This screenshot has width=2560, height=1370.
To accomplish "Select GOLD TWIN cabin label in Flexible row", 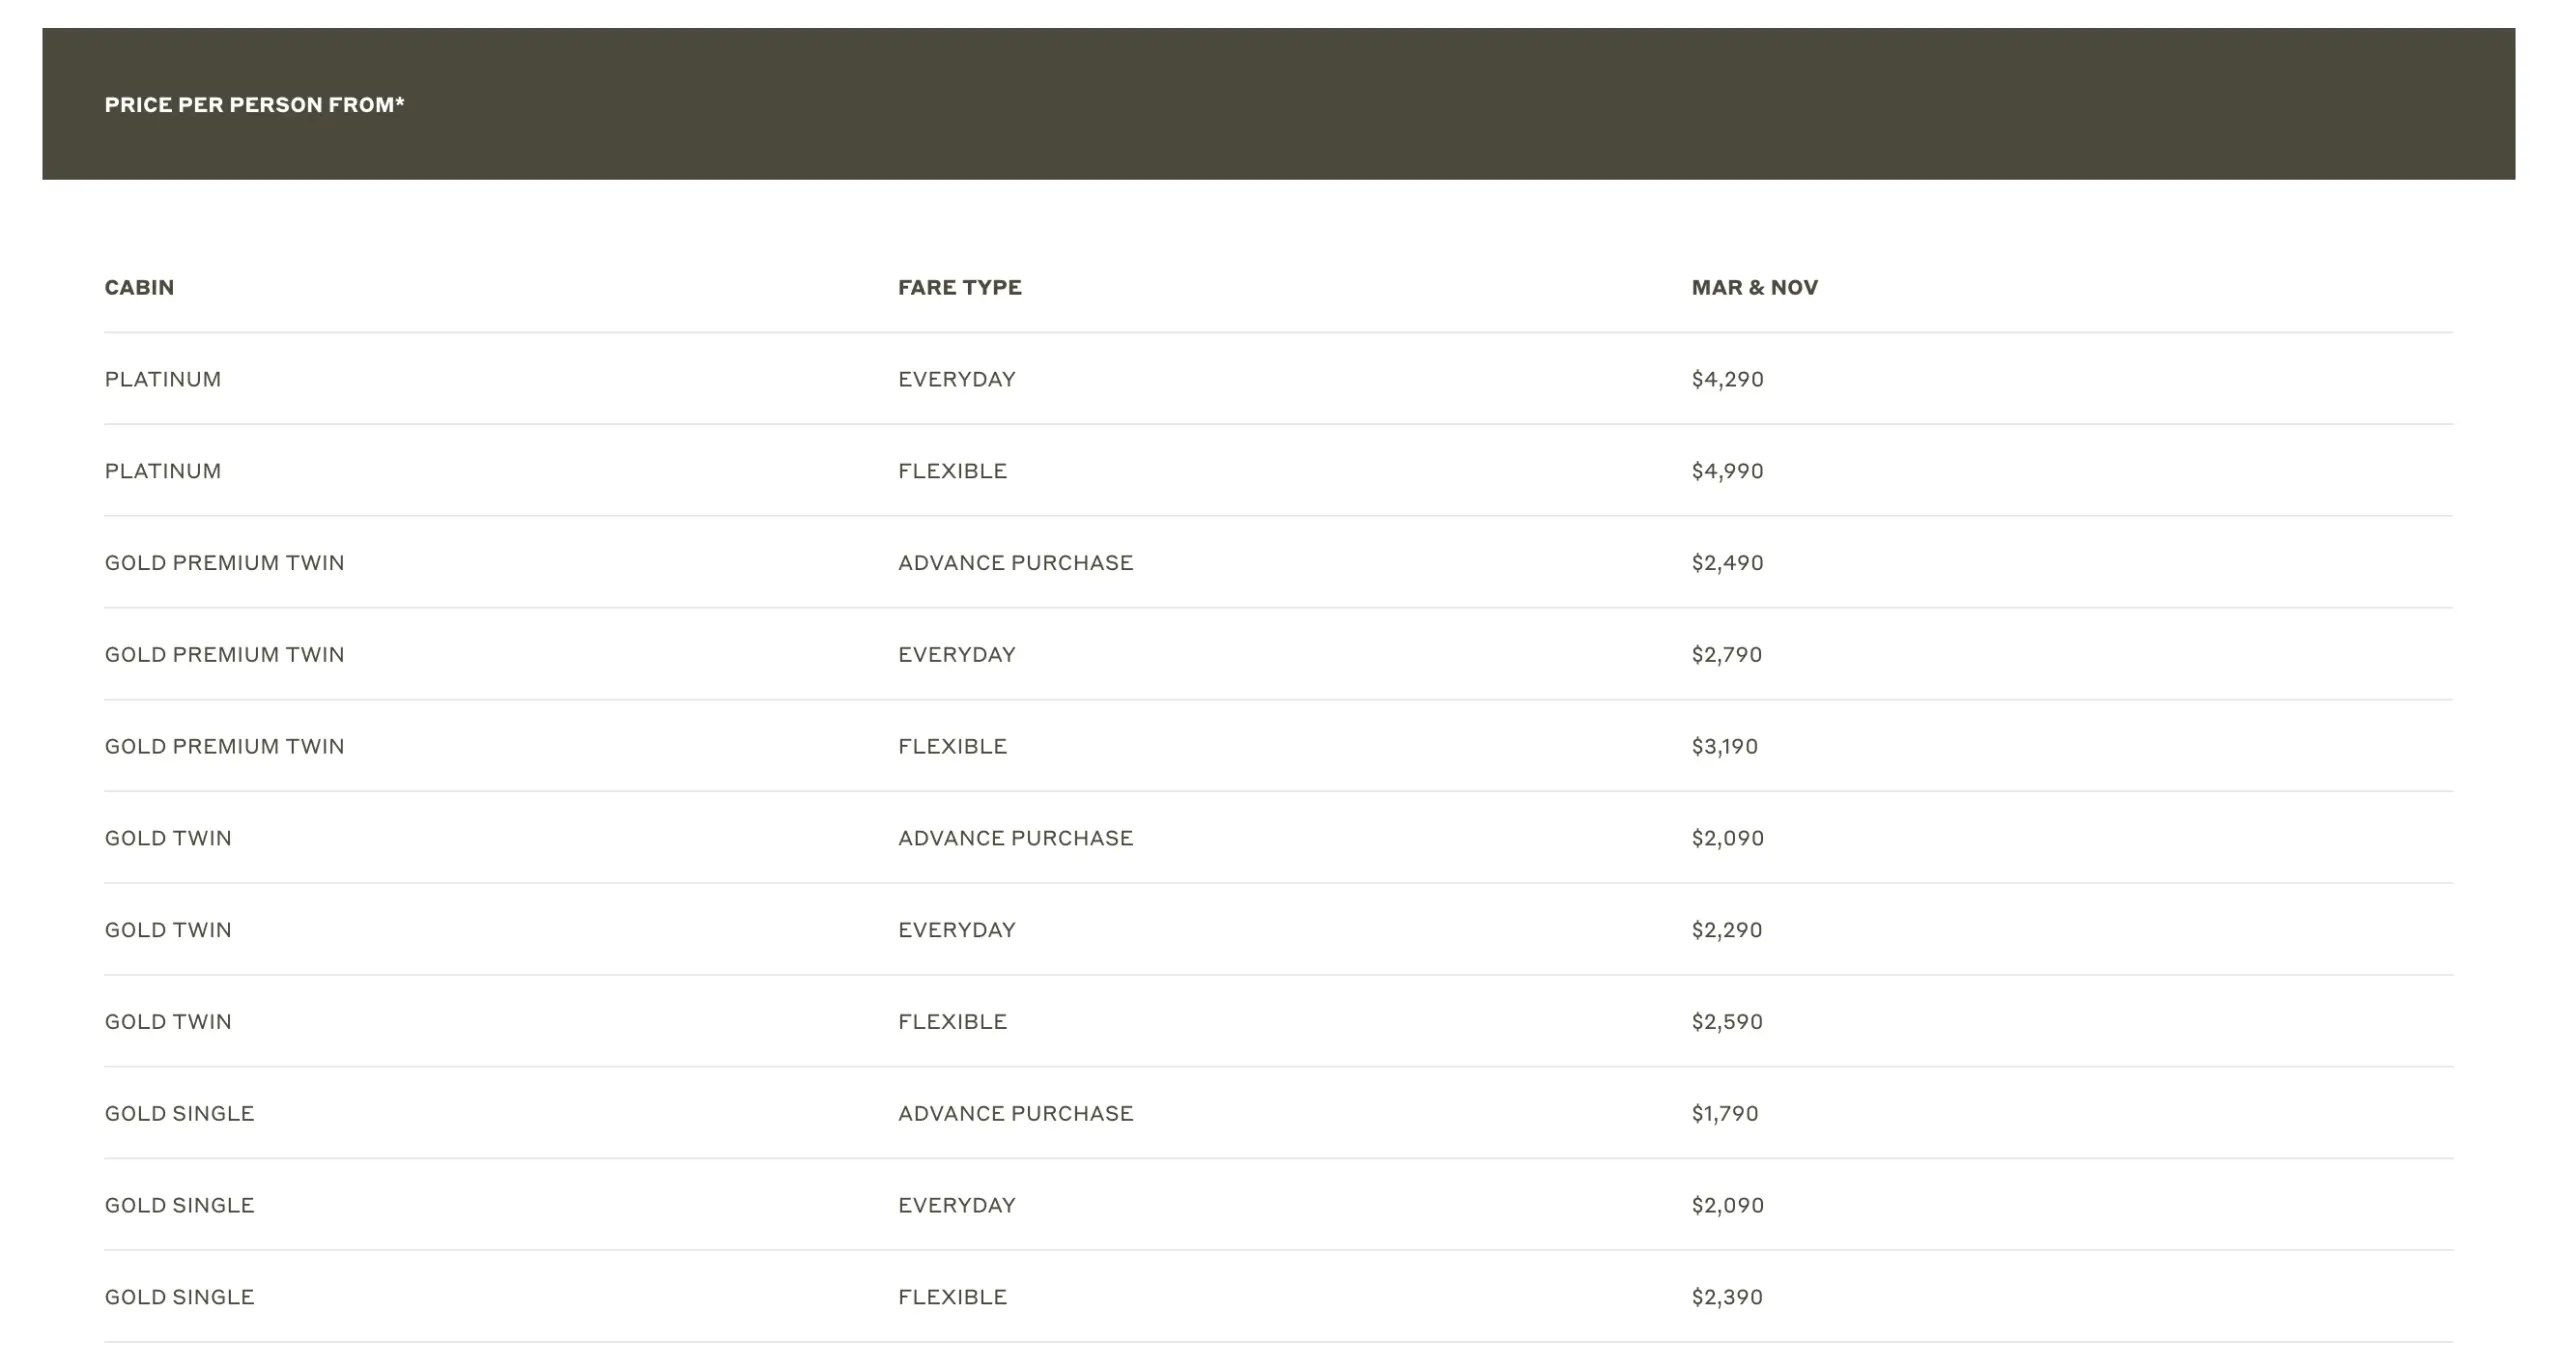I will [x=168, y=1022].
